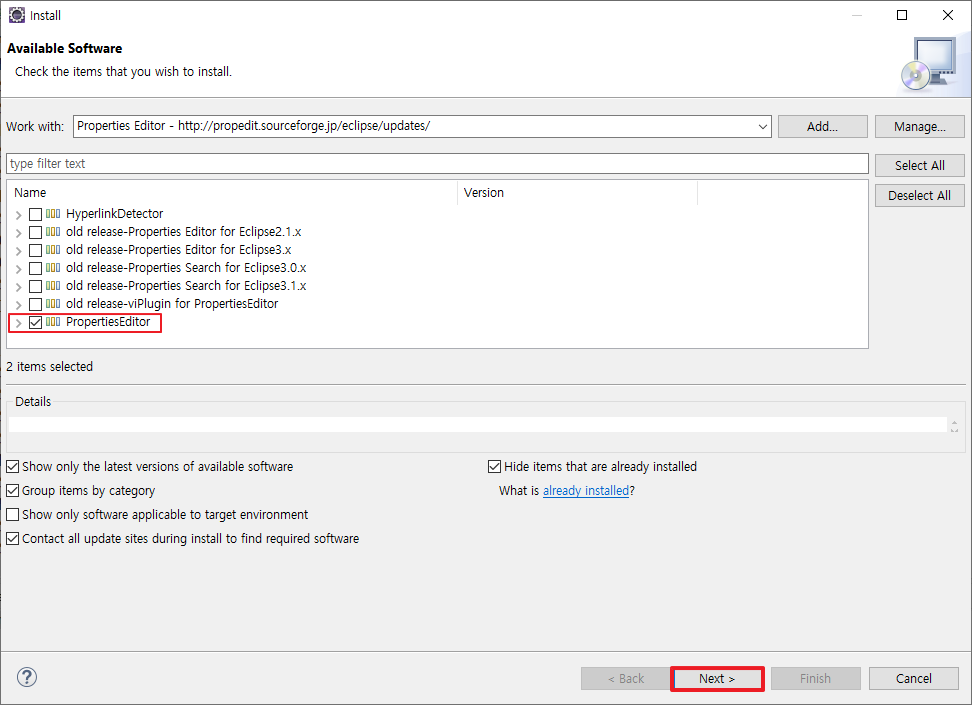Click Select All button

(919, 166)
